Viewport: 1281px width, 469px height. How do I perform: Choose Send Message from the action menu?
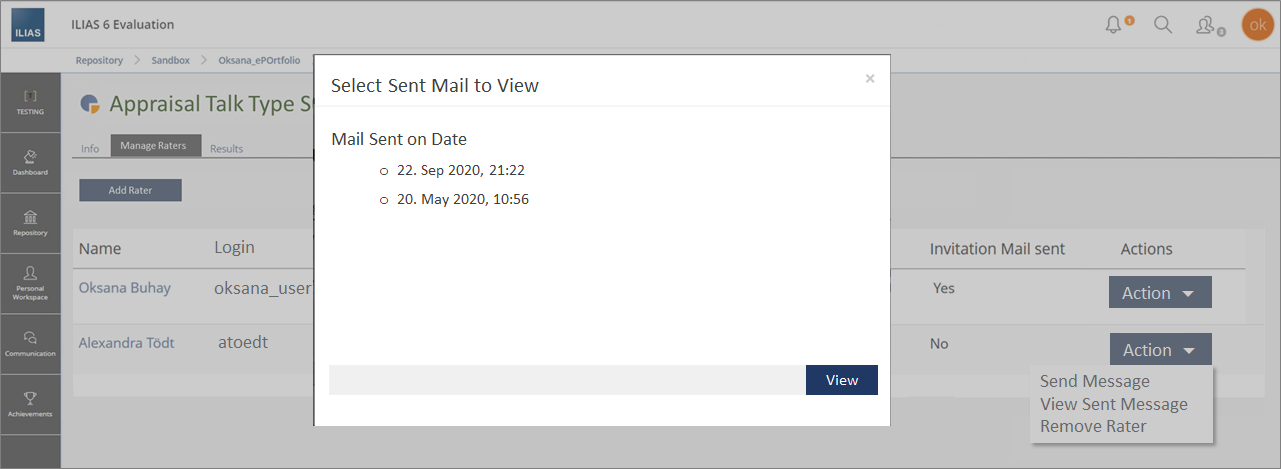pyautogui.click(x=1094, y=381)
